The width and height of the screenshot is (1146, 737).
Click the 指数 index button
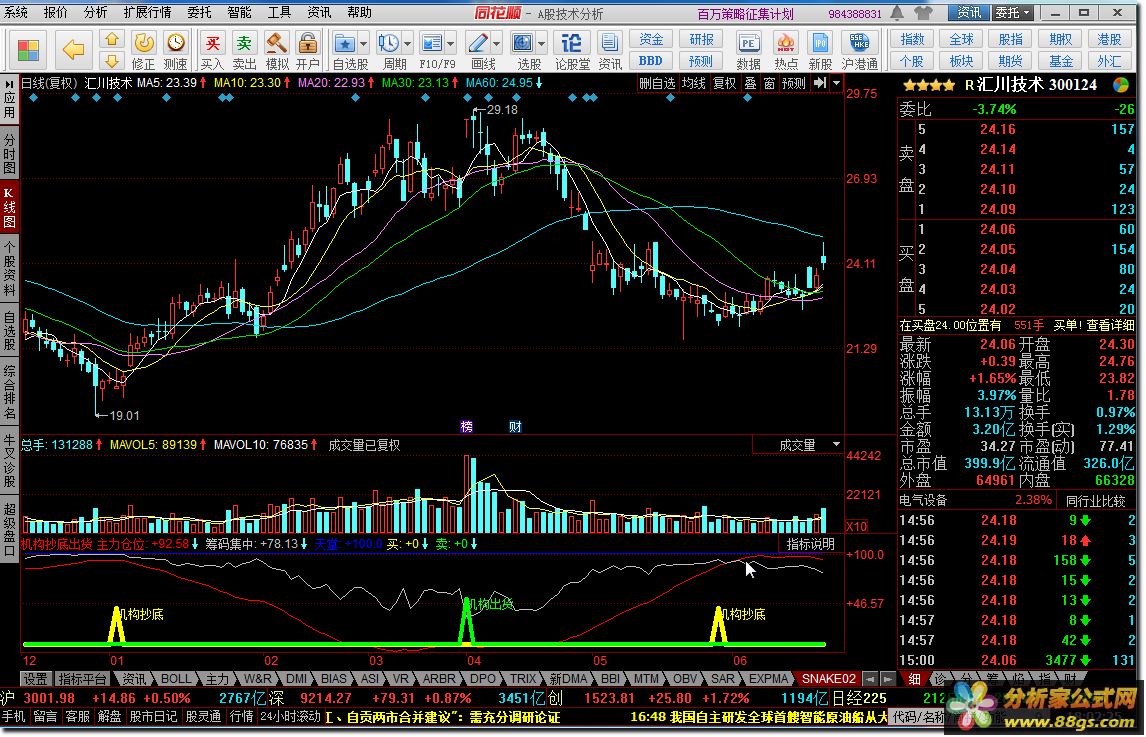click(912, 39)
